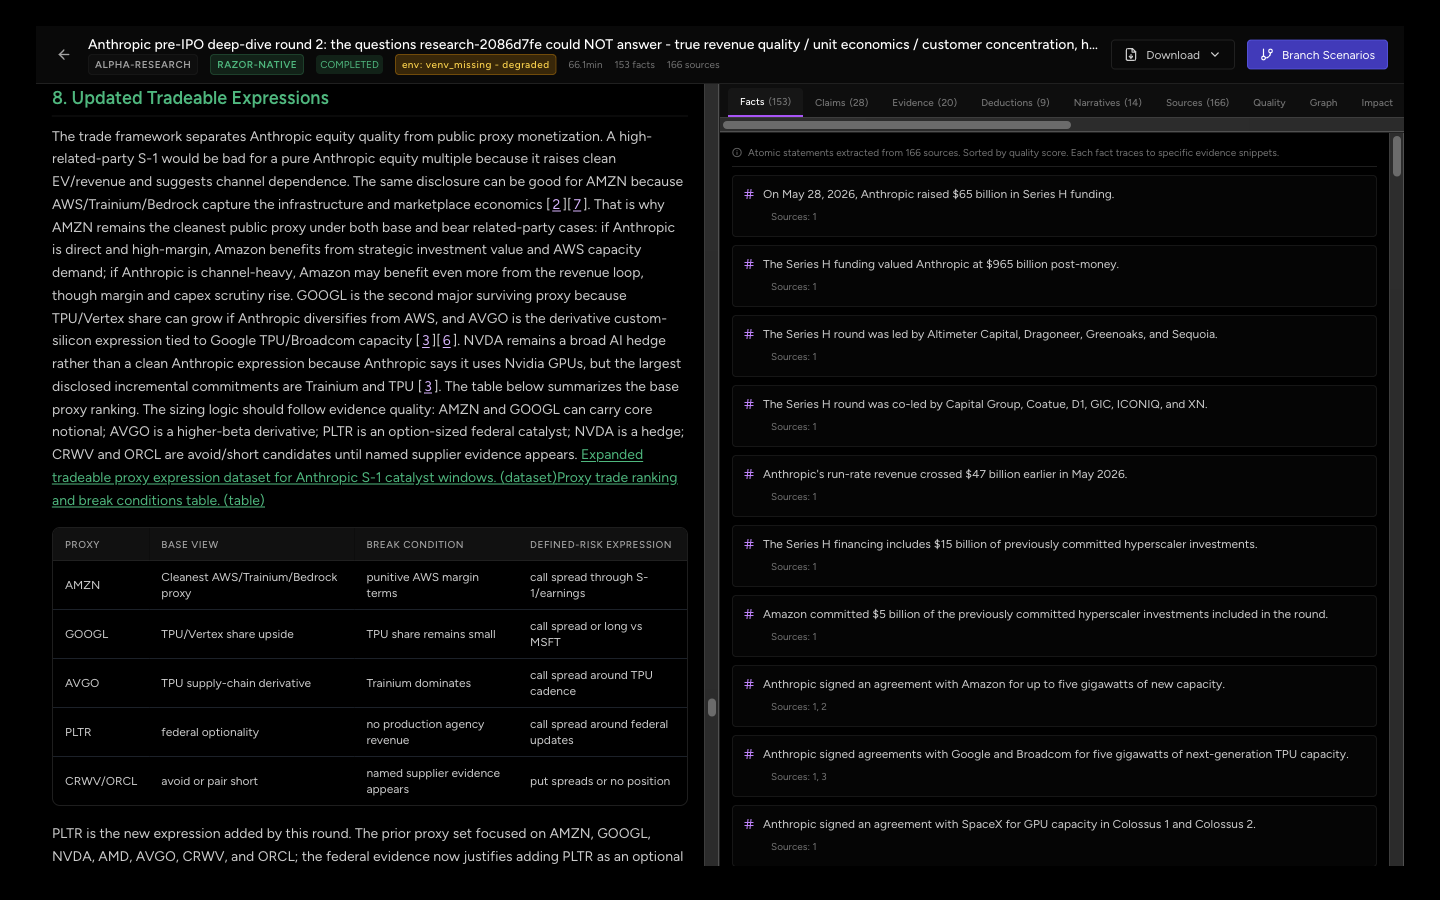Switch to the Sources (166) tab
Image resolution: width=1440 pixels, height=900 pixels.
point(1197,103)
